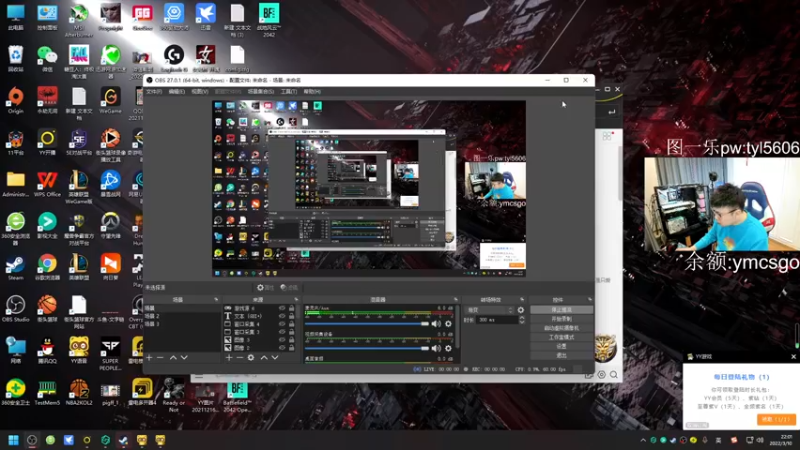Image resolution: width=800 pixels, height=450 pixels.
Task: Move scene down in Scenes panel
Action: point(184,358)
